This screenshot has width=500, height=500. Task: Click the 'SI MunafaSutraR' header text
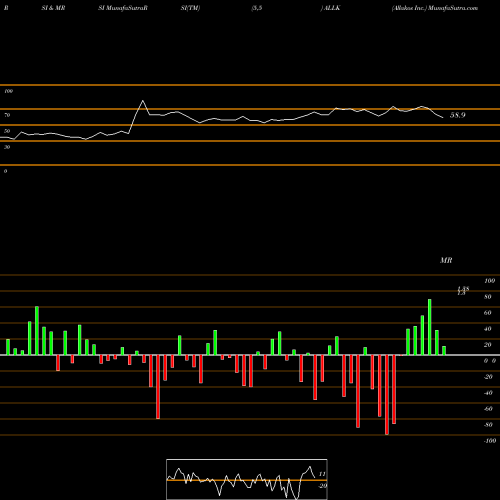pyautogui.click(x=123, y=8)
